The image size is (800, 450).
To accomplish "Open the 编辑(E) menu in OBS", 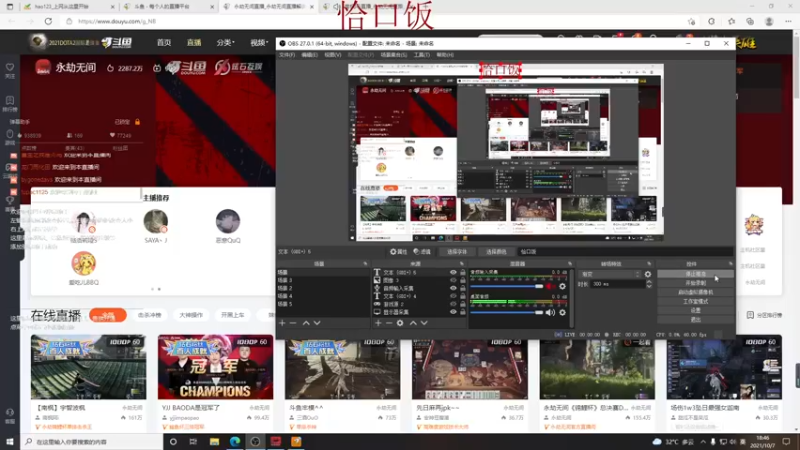I will pos(309,55).
